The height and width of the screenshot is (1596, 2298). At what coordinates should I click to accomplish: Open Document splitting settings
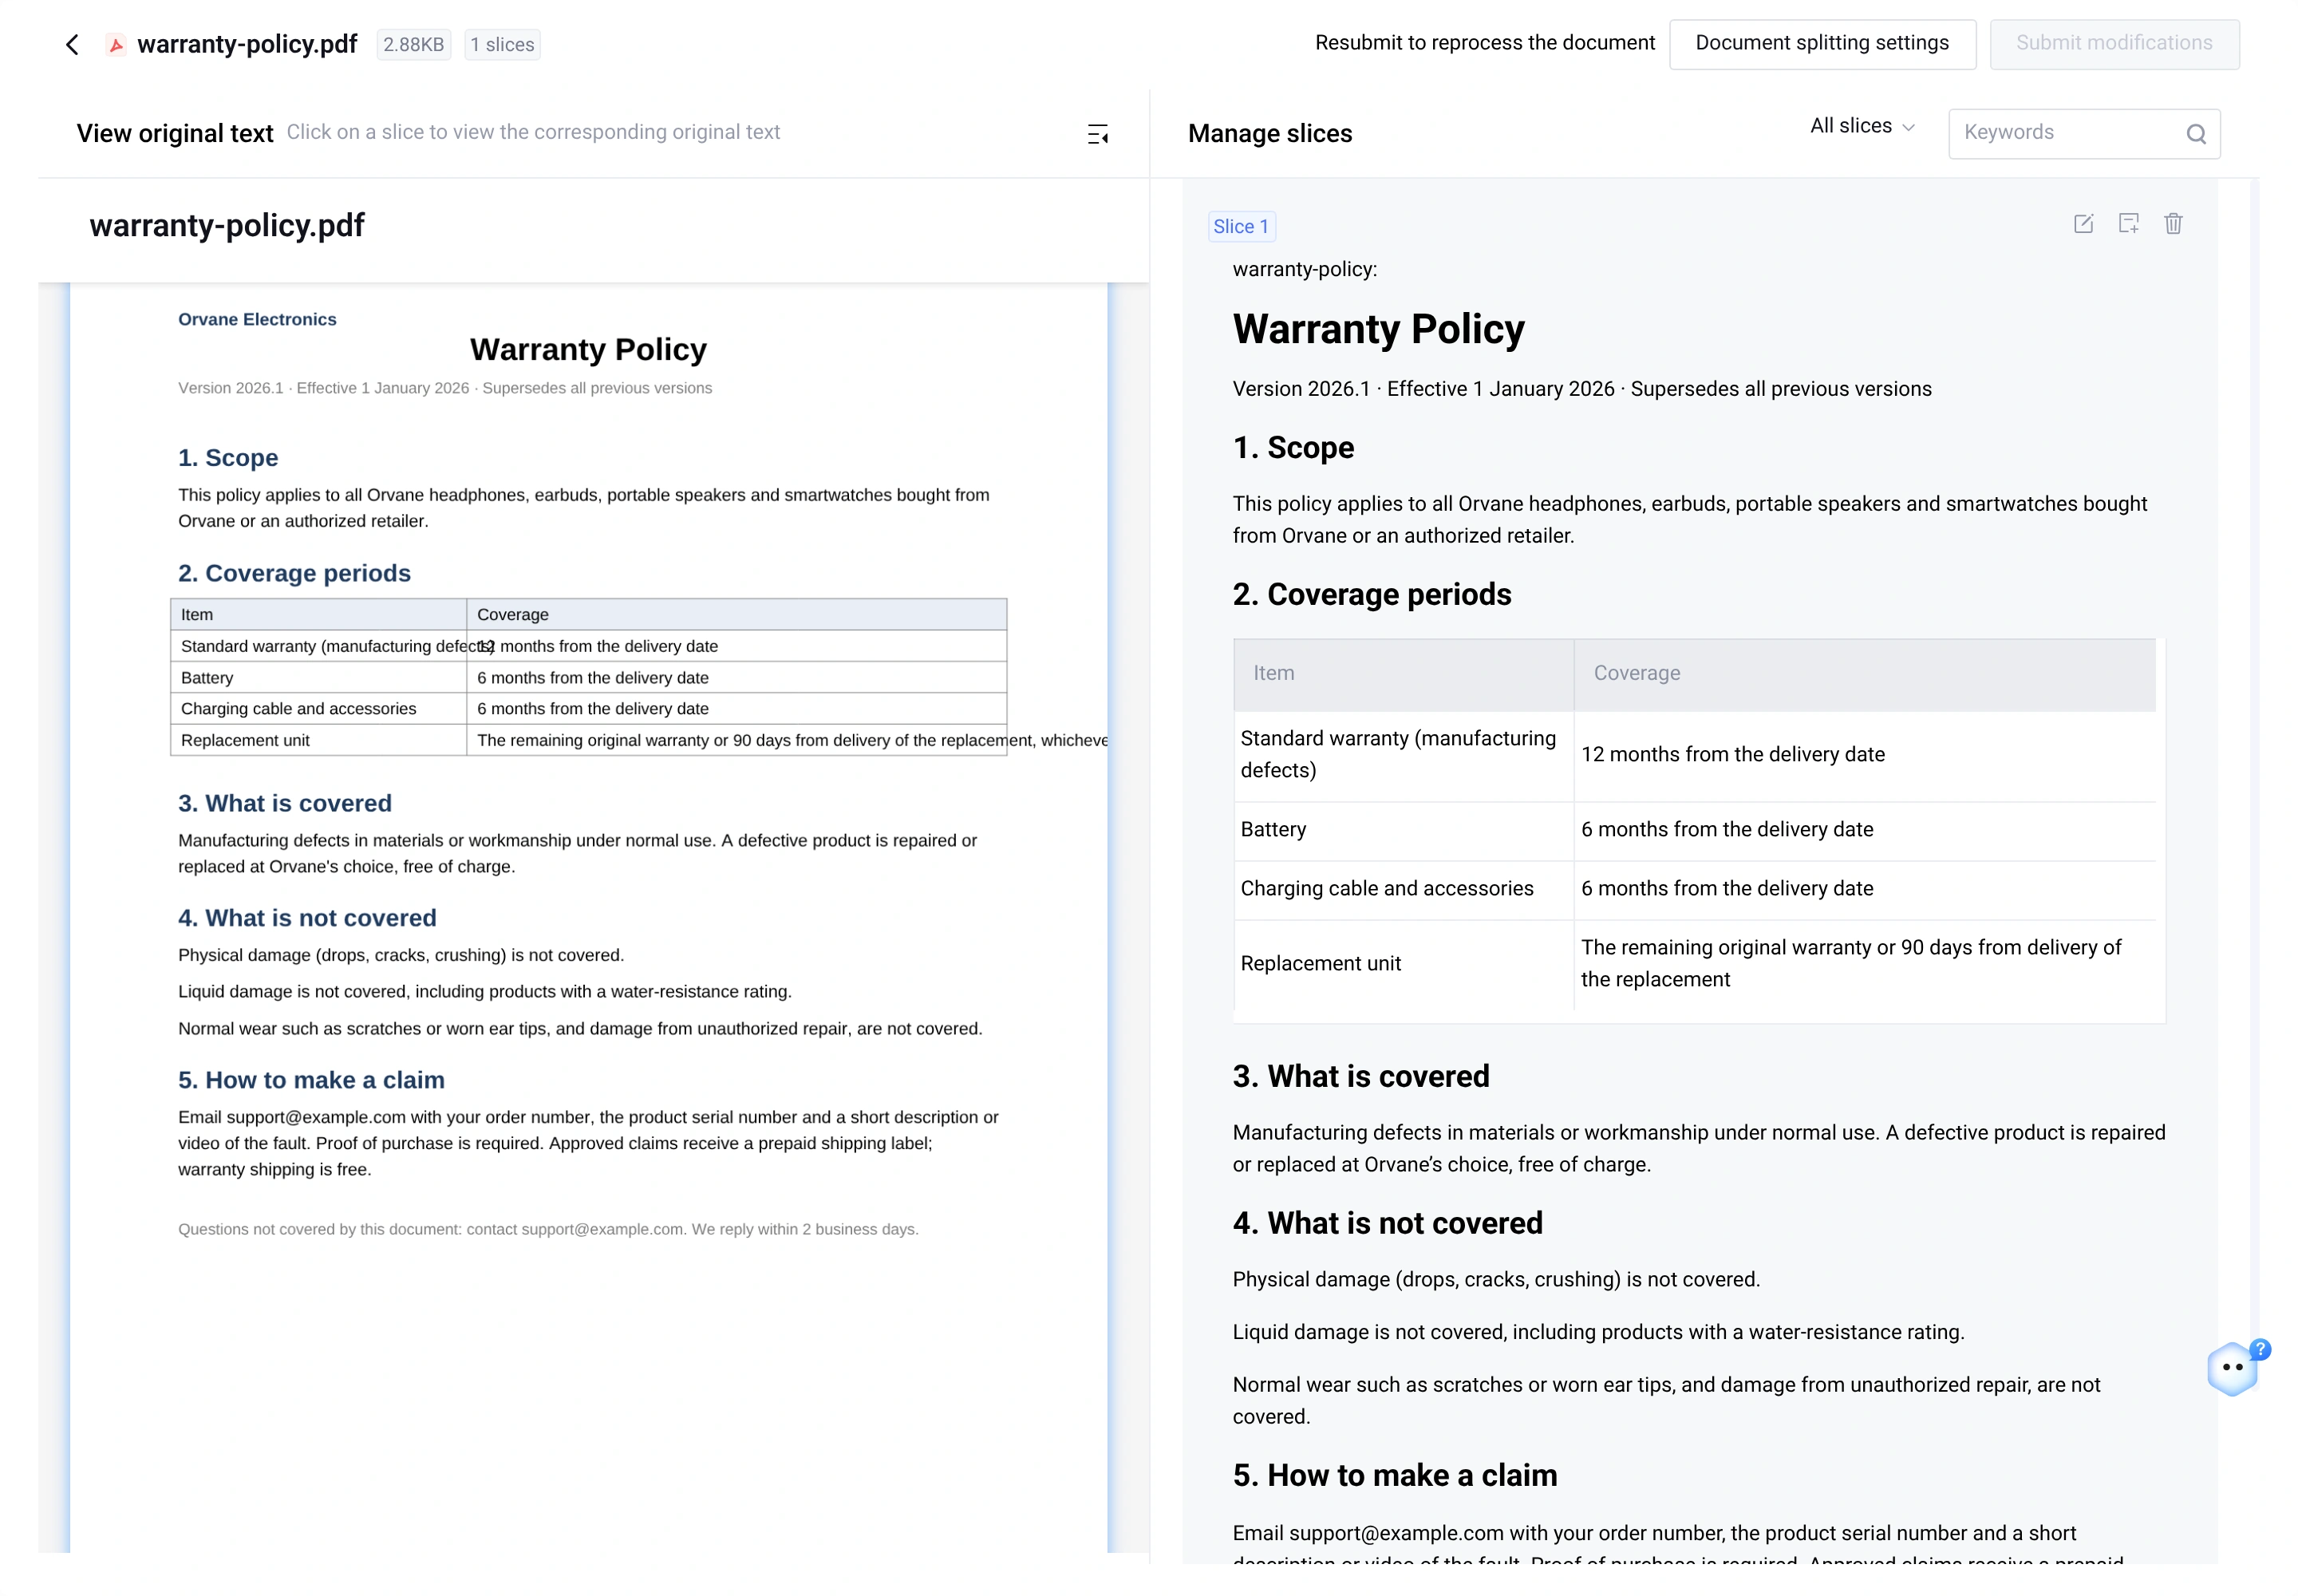1821,44
